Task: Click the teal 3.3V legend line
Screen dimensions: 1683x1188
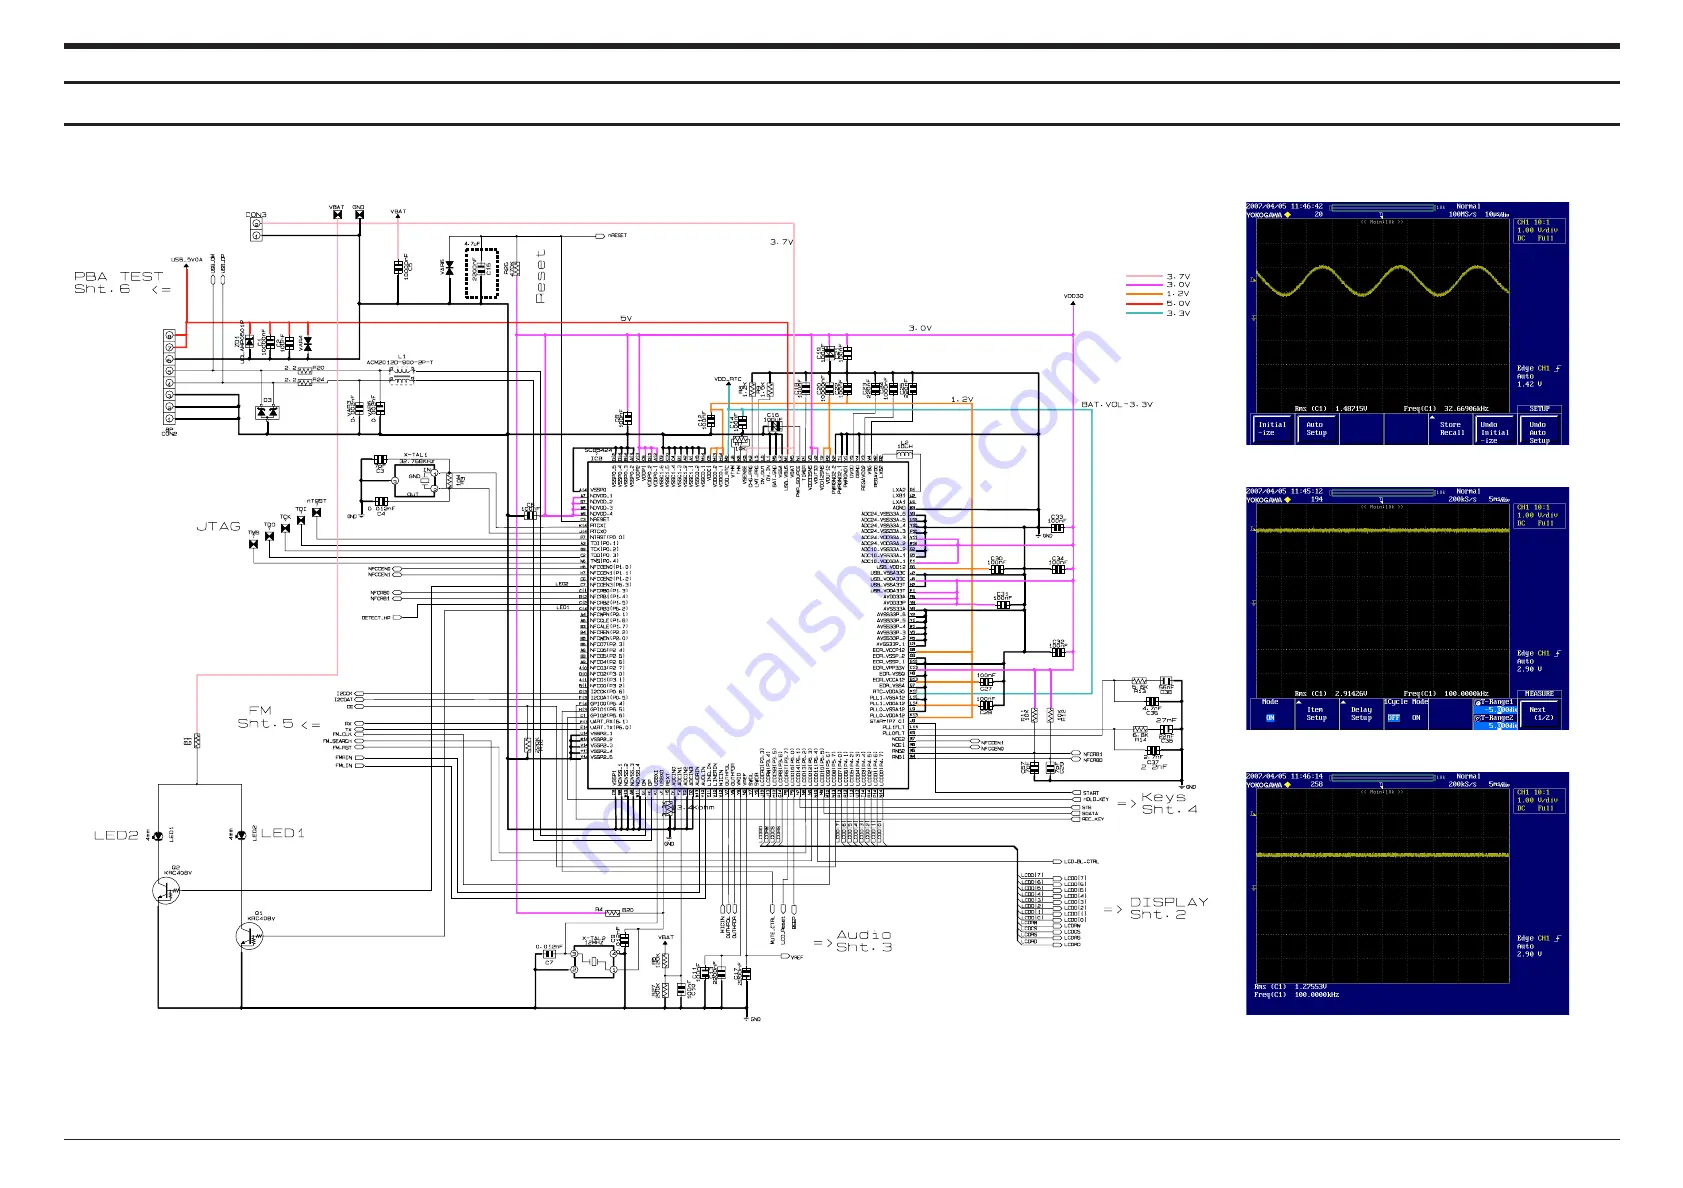Action: (x=1144, y=313)
